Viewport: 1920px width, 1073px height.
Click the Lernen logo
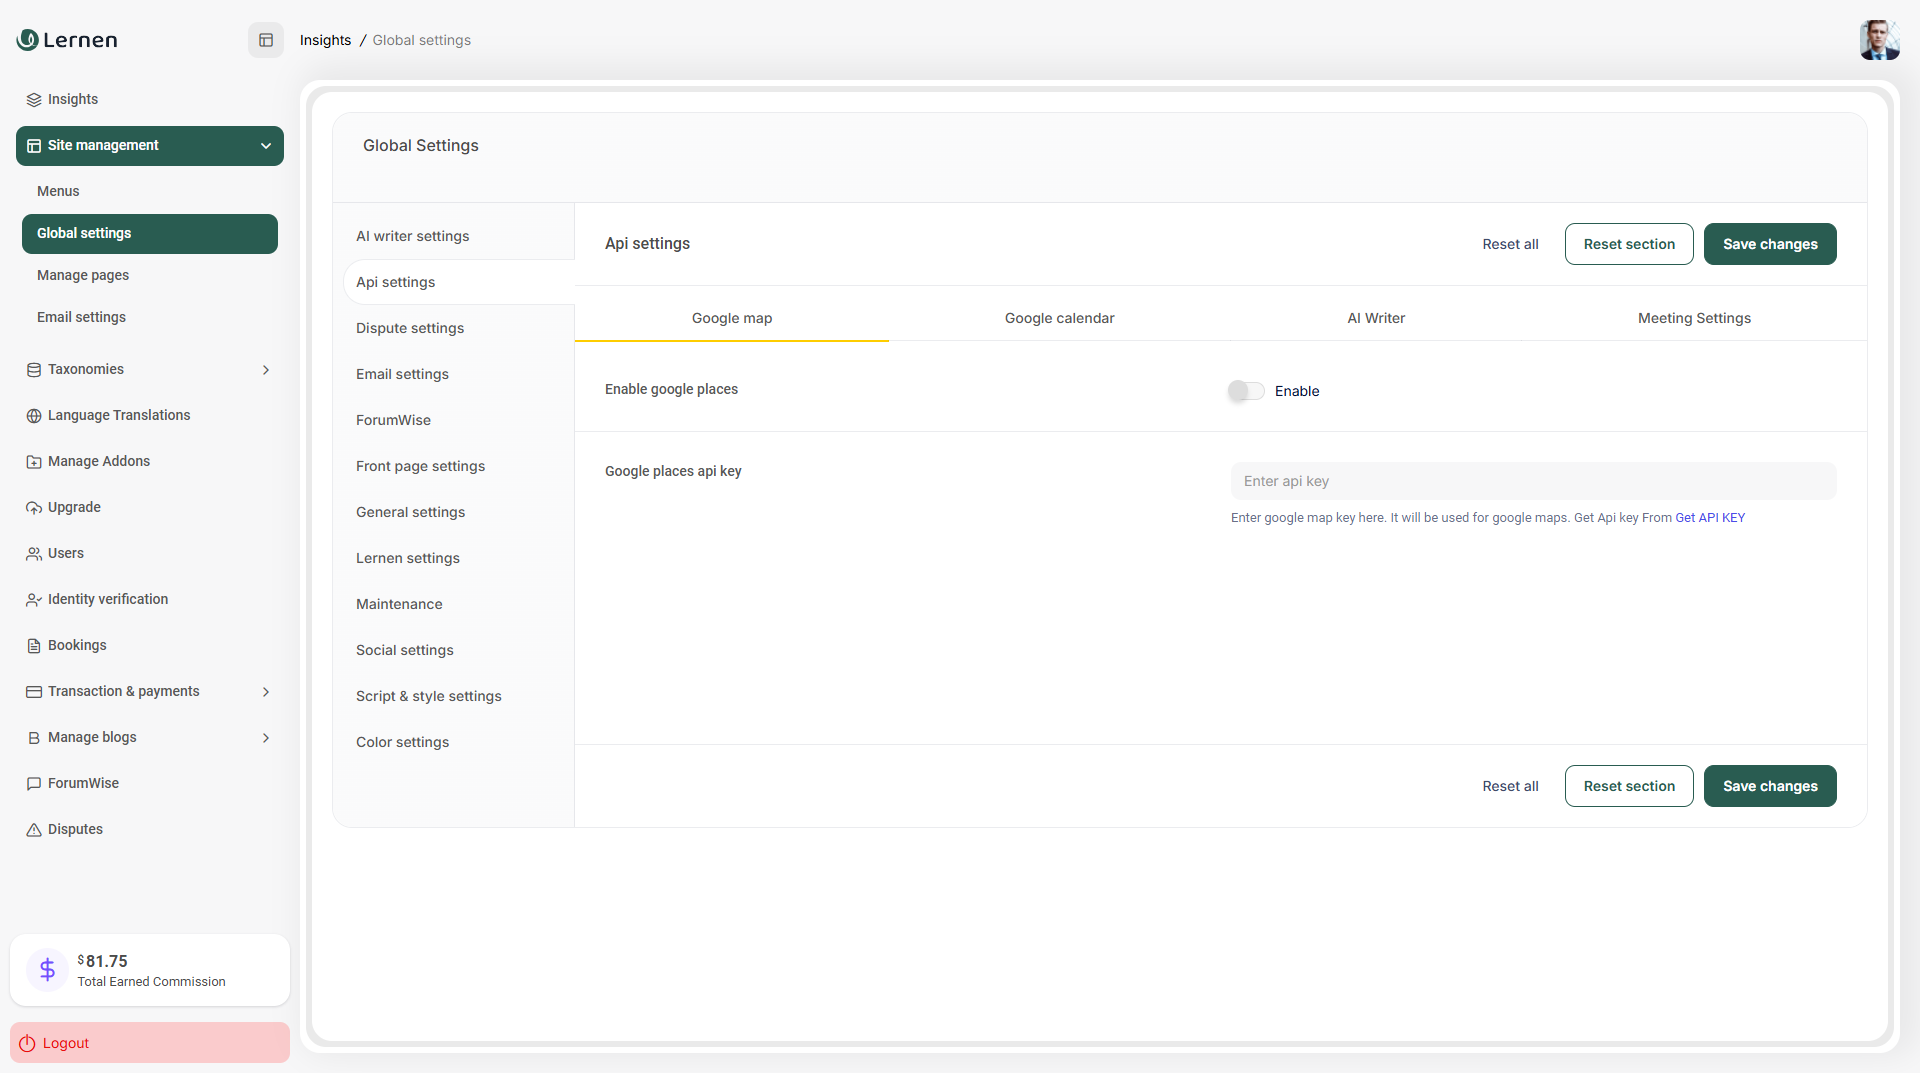click(x=66, y=40)
